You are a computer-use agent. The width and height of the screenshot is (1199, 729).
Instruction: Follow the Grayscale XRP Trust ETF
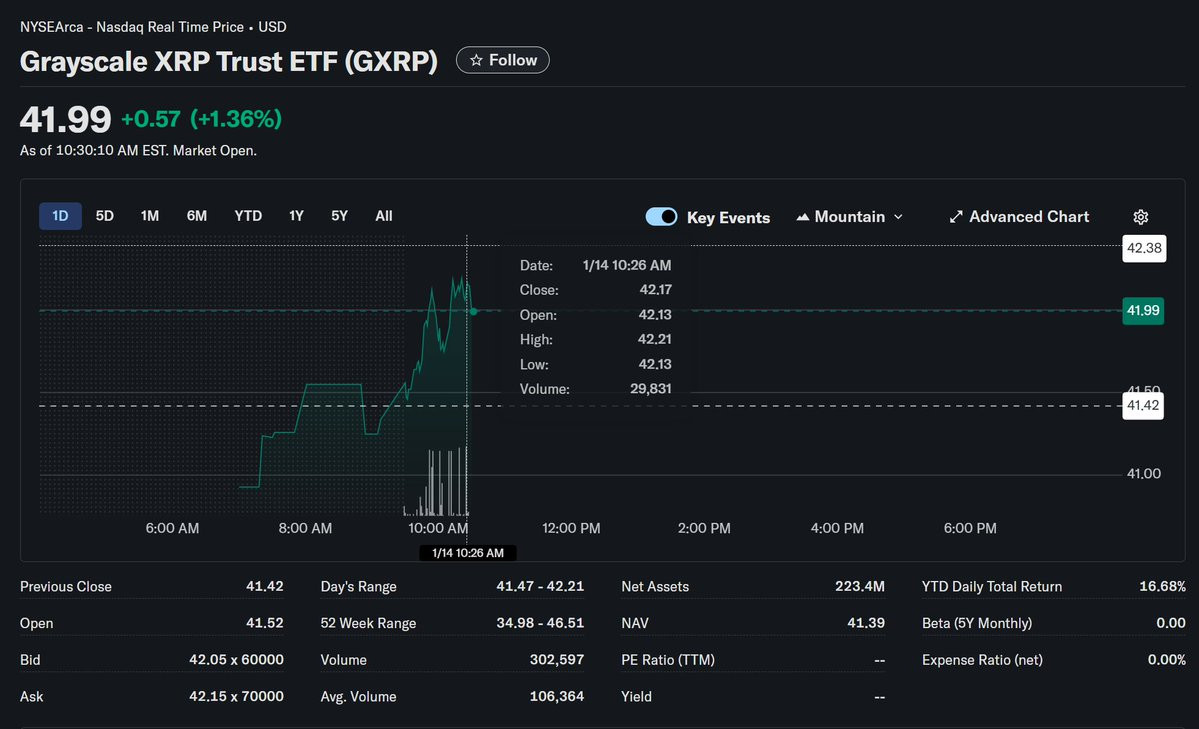(x=502, y=60)
